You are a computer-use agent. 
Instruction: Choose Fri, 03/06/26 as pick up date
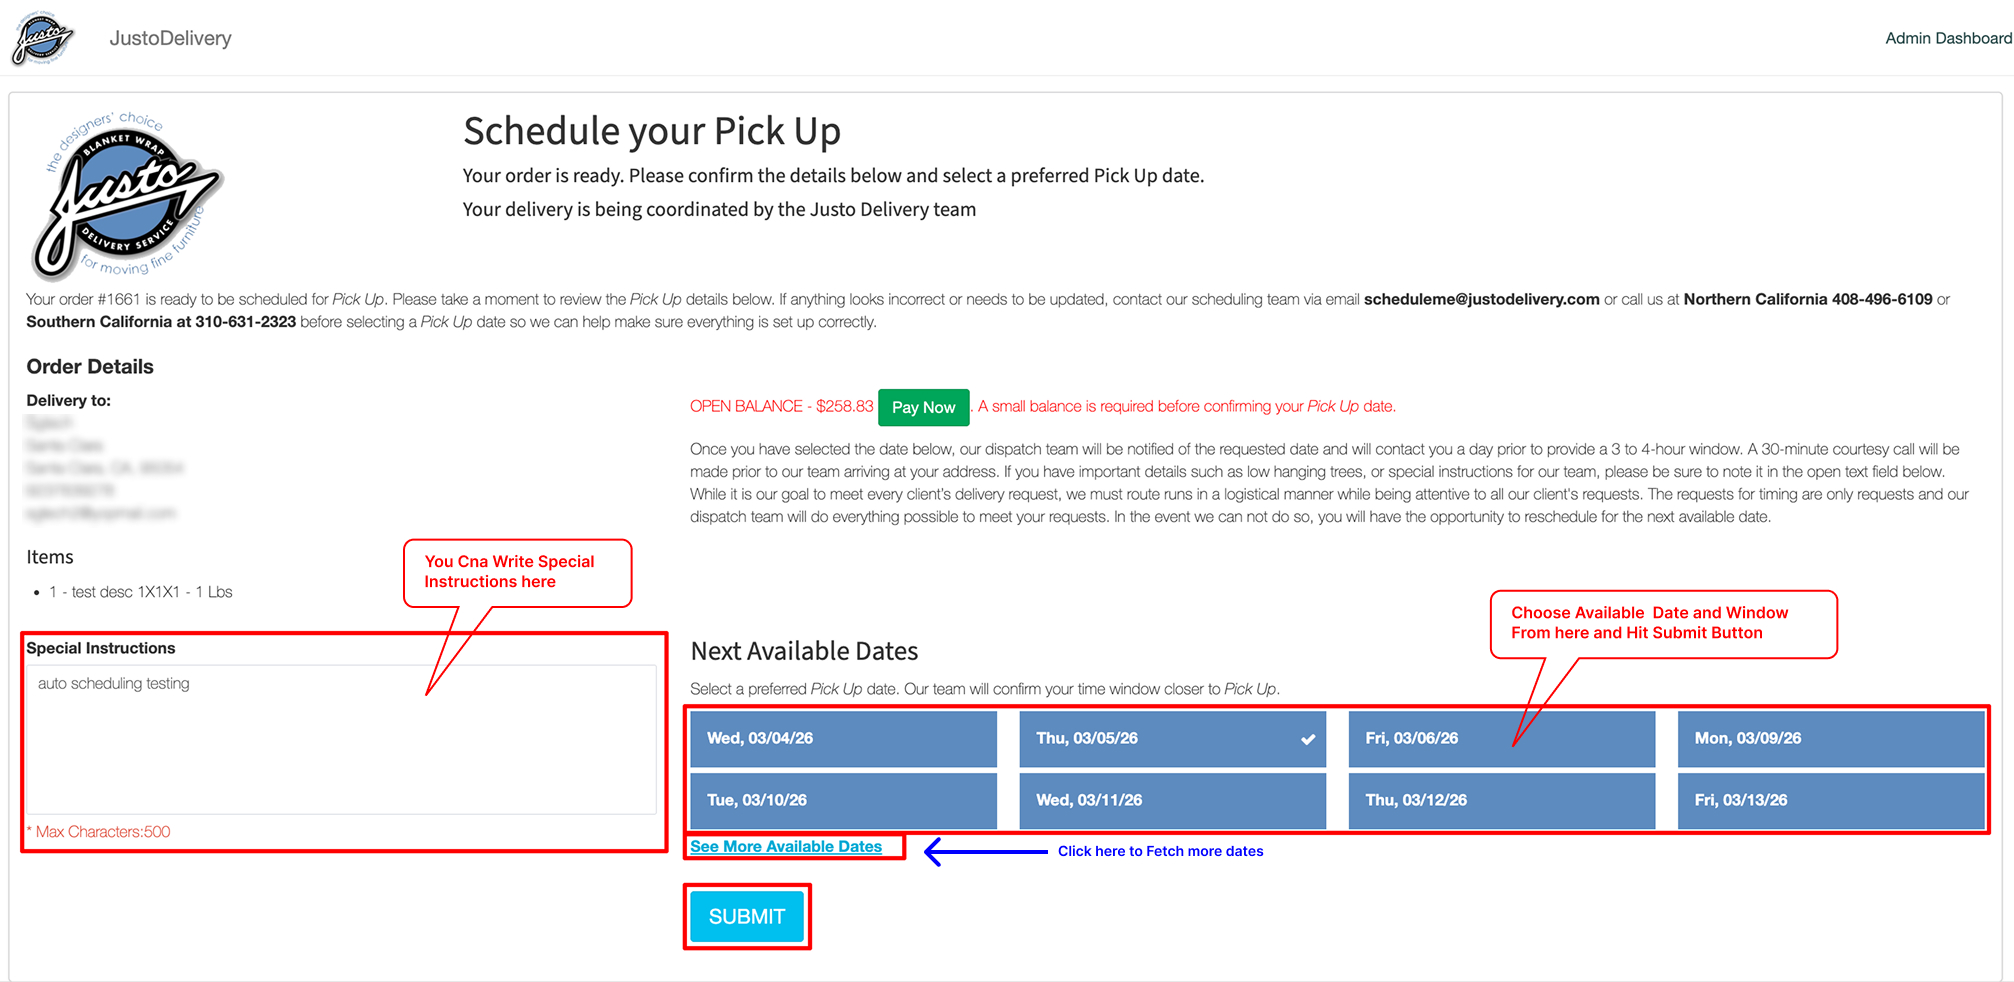pos(1501,739)
